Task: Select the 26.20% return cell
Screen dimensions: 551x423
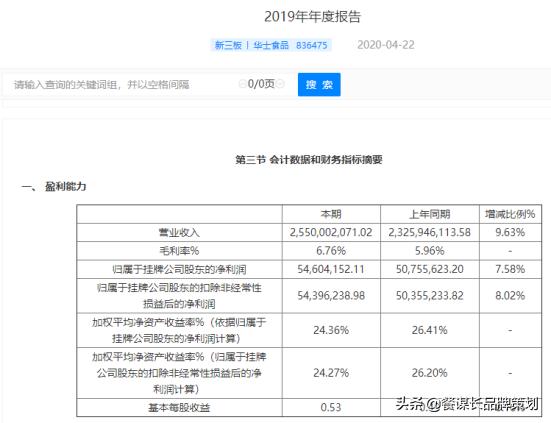Action: click(x=430, y=373)
